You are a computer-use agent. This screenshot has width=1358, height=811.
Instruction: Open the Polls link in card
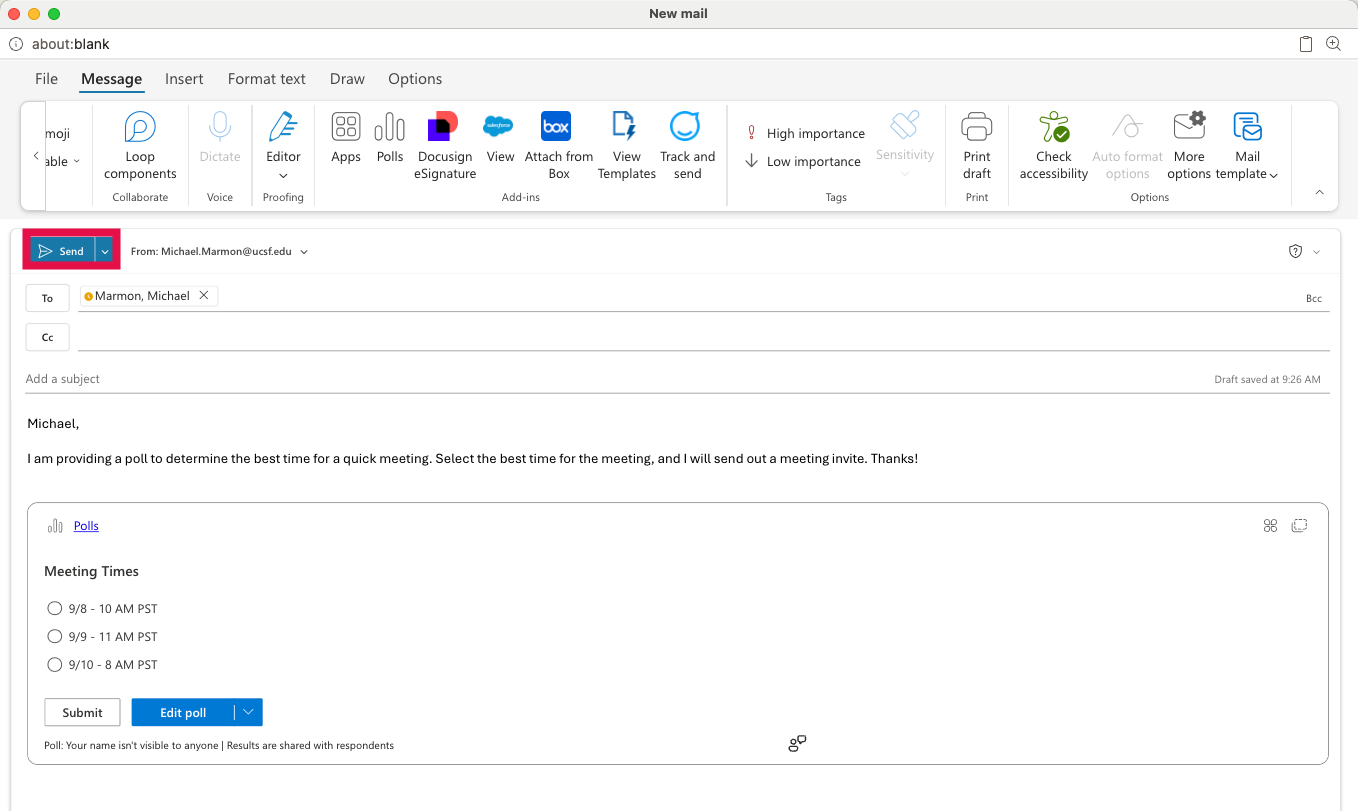click(86, 526)
